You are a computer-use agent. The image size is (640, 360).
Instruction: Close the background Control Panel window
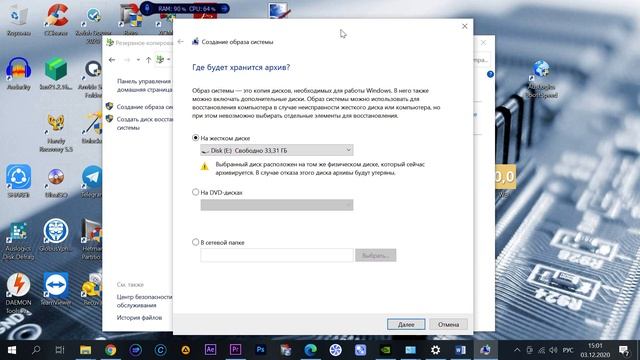click(x=483, y=42)
